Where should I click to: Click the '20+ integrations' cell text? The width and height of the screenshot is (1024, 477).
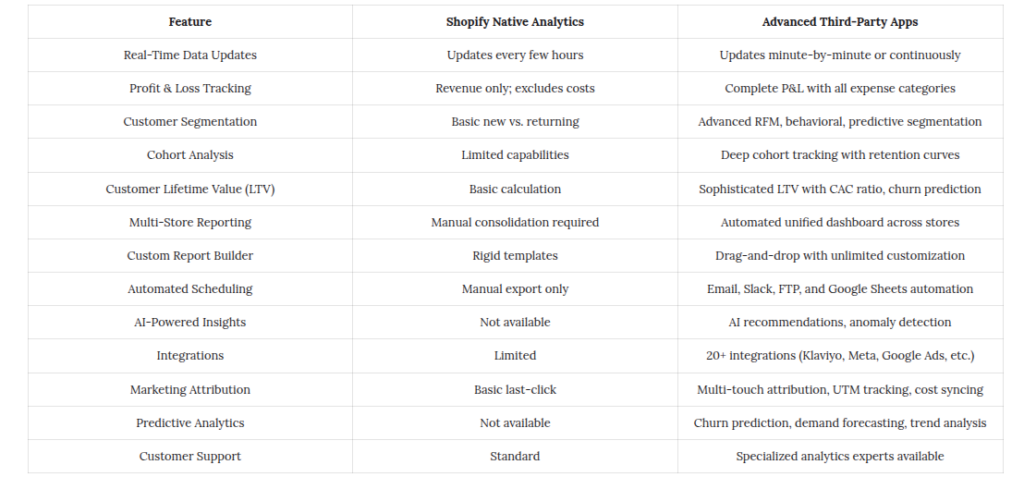(840, 355)
